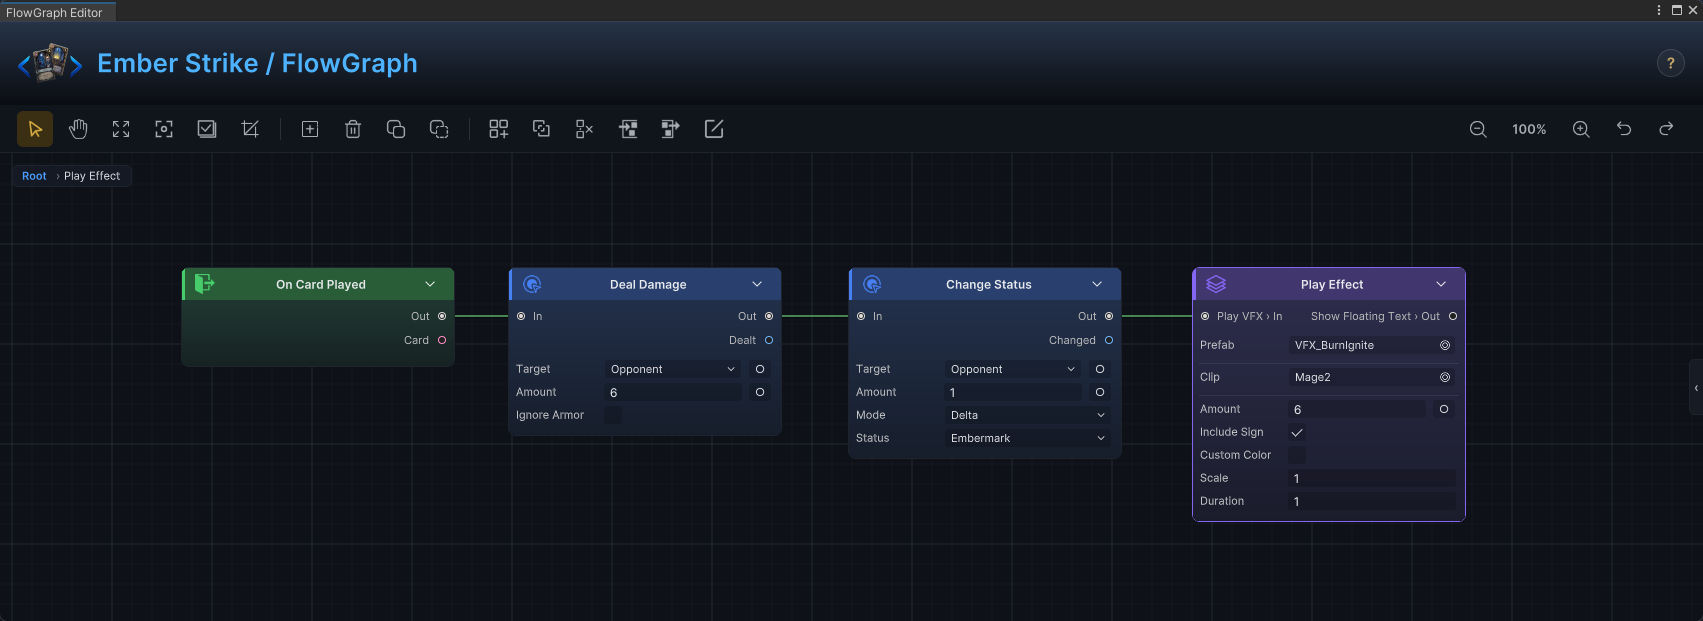Click the copy (overlapping squares) icon
This screenshot has height=621, width=1703.
(396, 129)
